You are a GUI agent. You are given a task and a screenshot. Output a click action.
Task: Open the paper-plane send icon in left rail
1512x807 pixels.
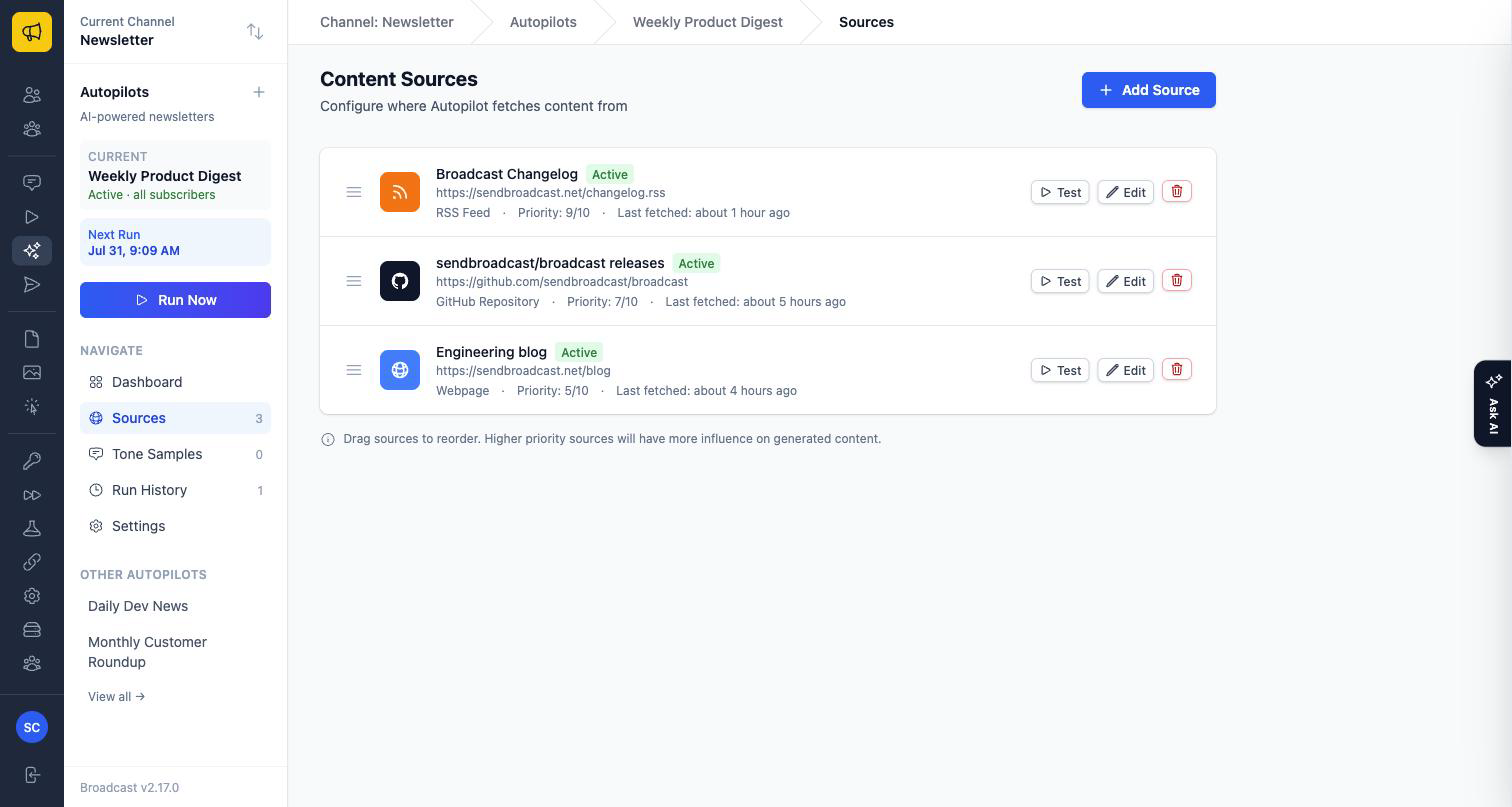click(32, 285)
